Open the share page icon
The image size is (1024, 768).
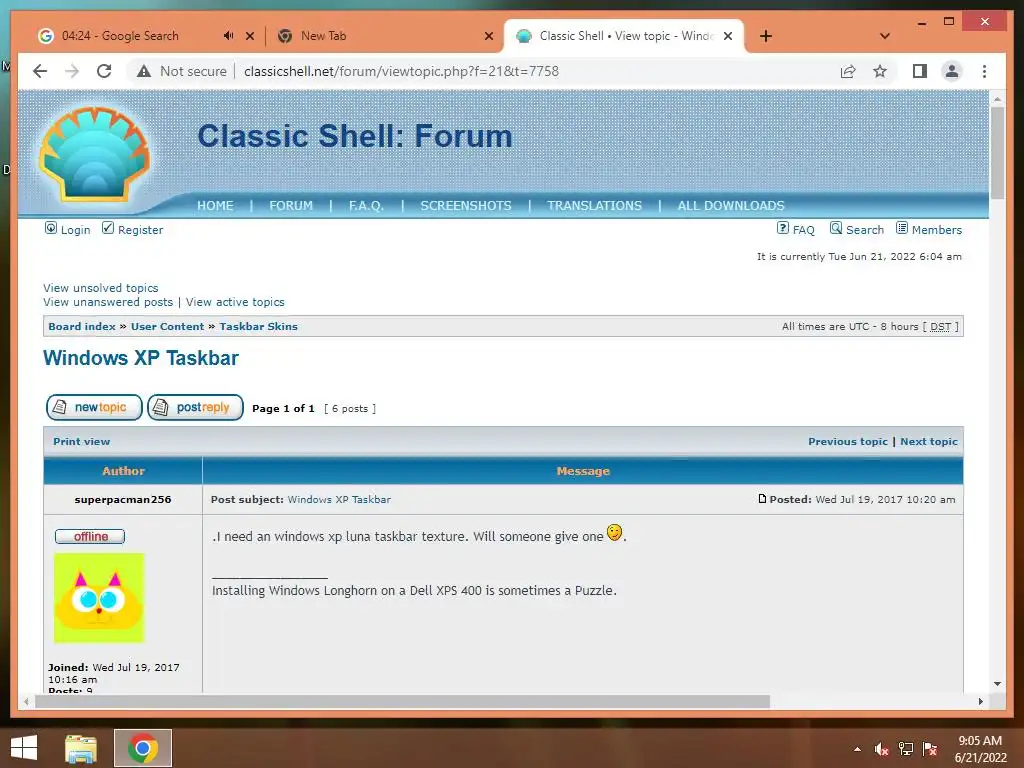pyautogui.click(x=848, y=71)
